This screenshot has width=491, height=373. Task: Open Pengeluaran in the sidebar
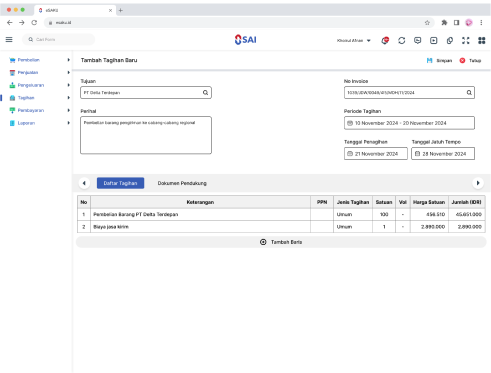point(31,85)
